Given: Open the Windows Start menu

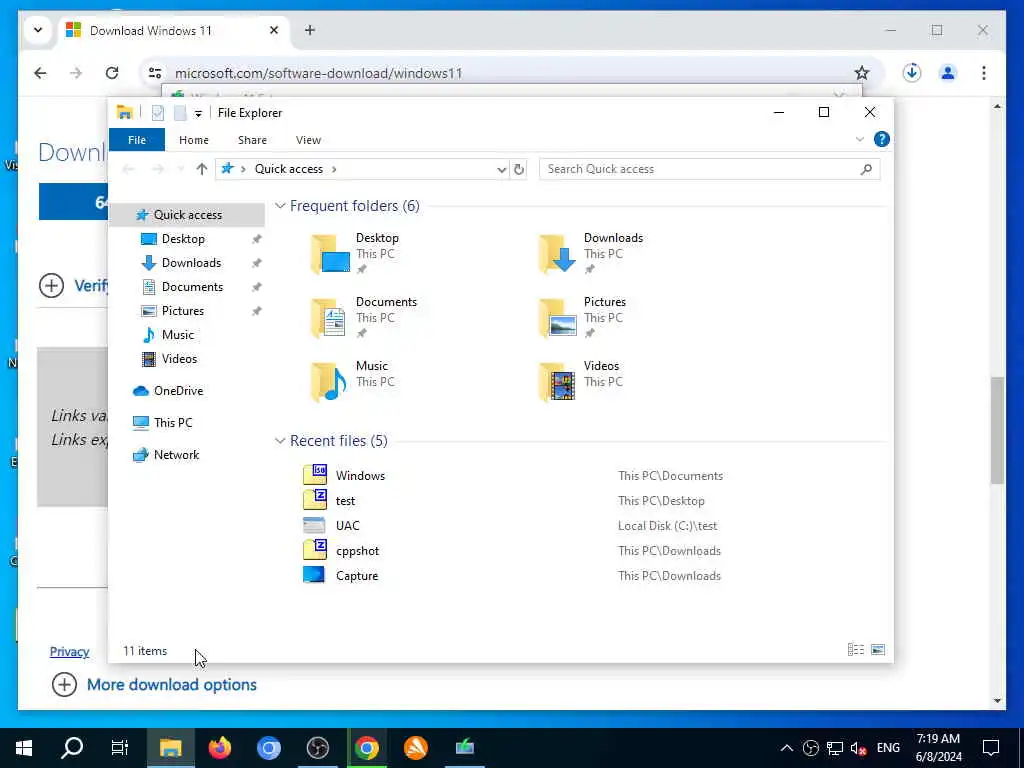Looking at the screenshot, I should tap(24, 748).
